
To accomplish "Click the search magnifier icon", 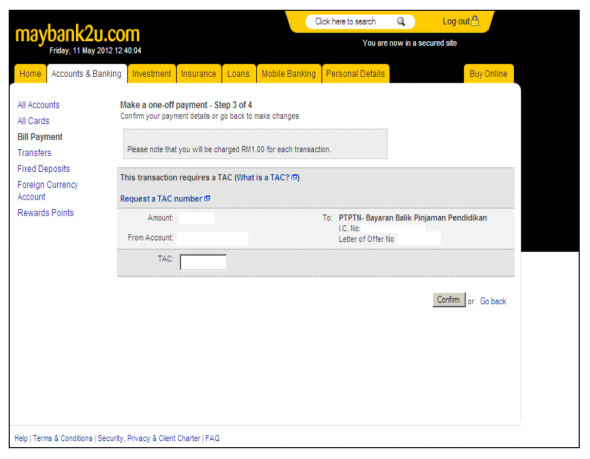I will 401,21.
